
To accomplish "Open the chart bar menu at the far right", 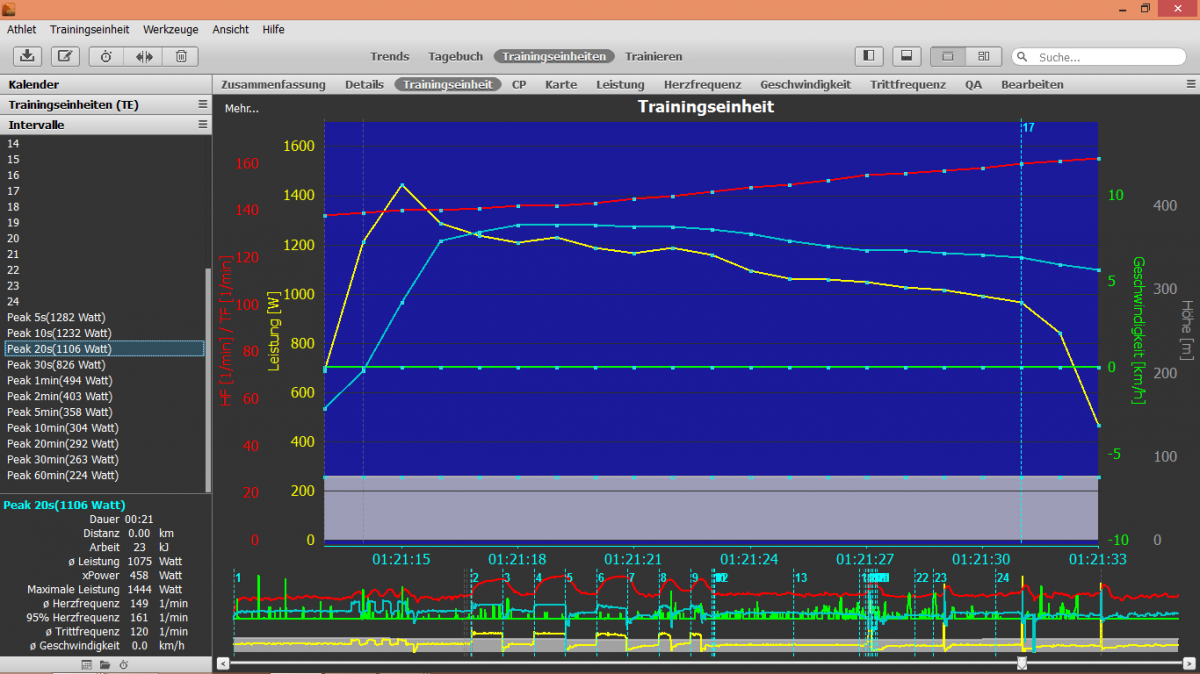I will (1190, 84).
